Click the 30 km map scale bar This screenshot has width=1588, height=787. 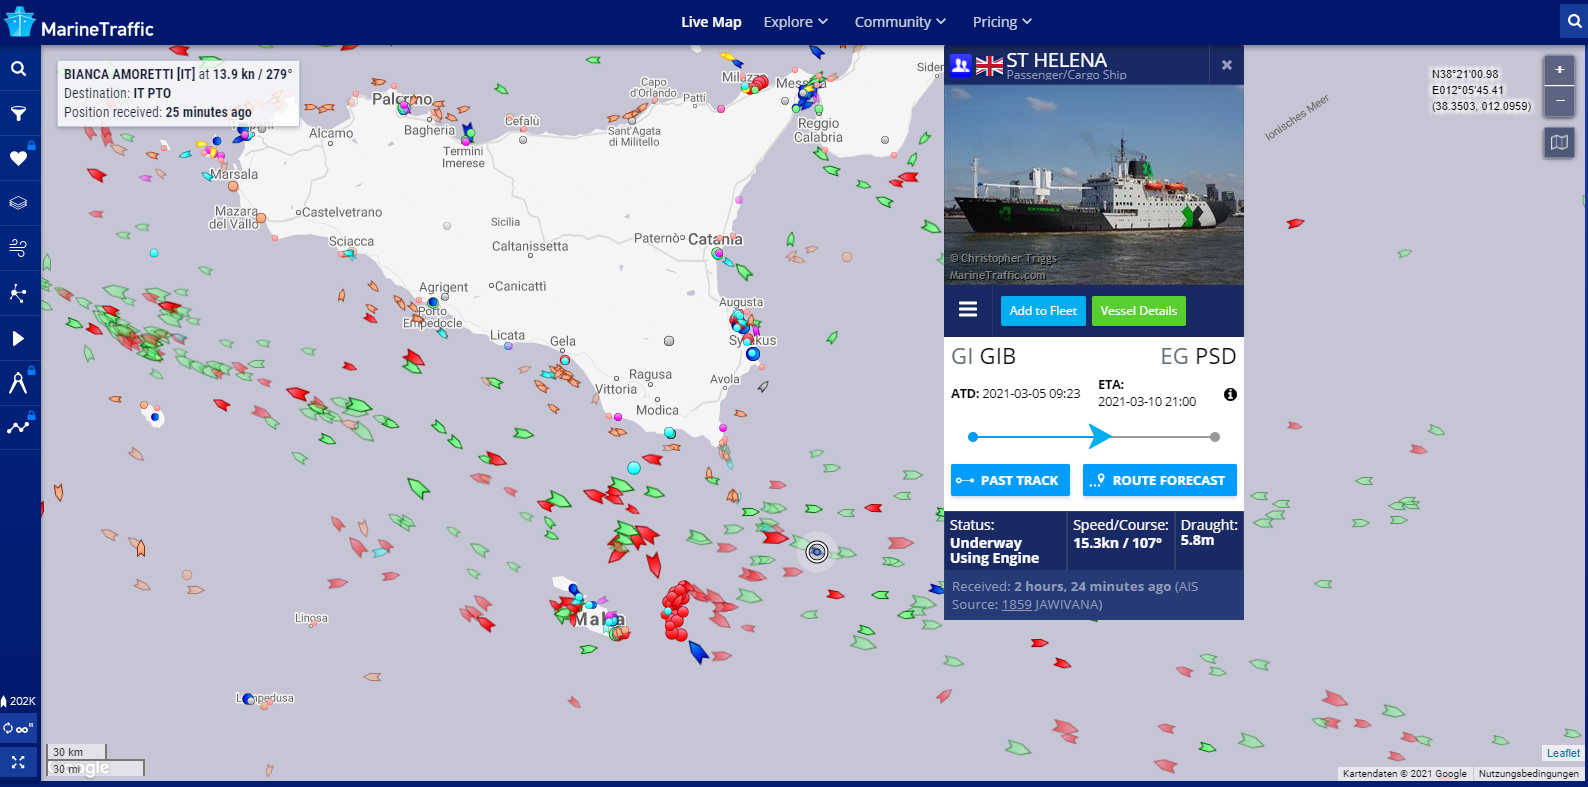coord(76,752)
